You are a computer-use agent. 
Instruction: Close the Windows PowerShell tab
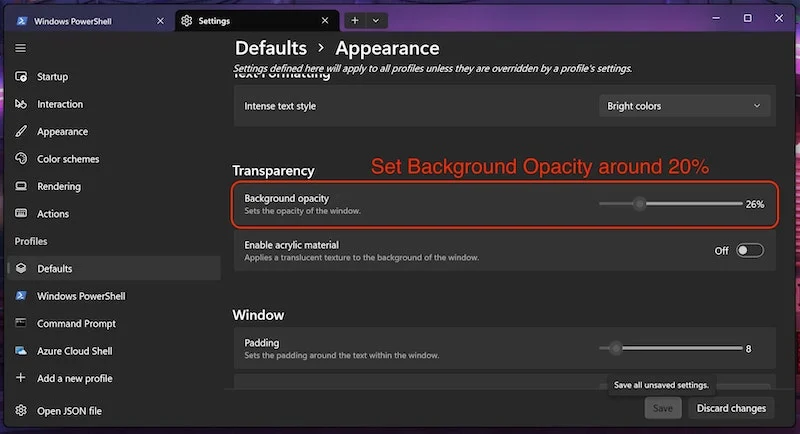tap(160, 21)
